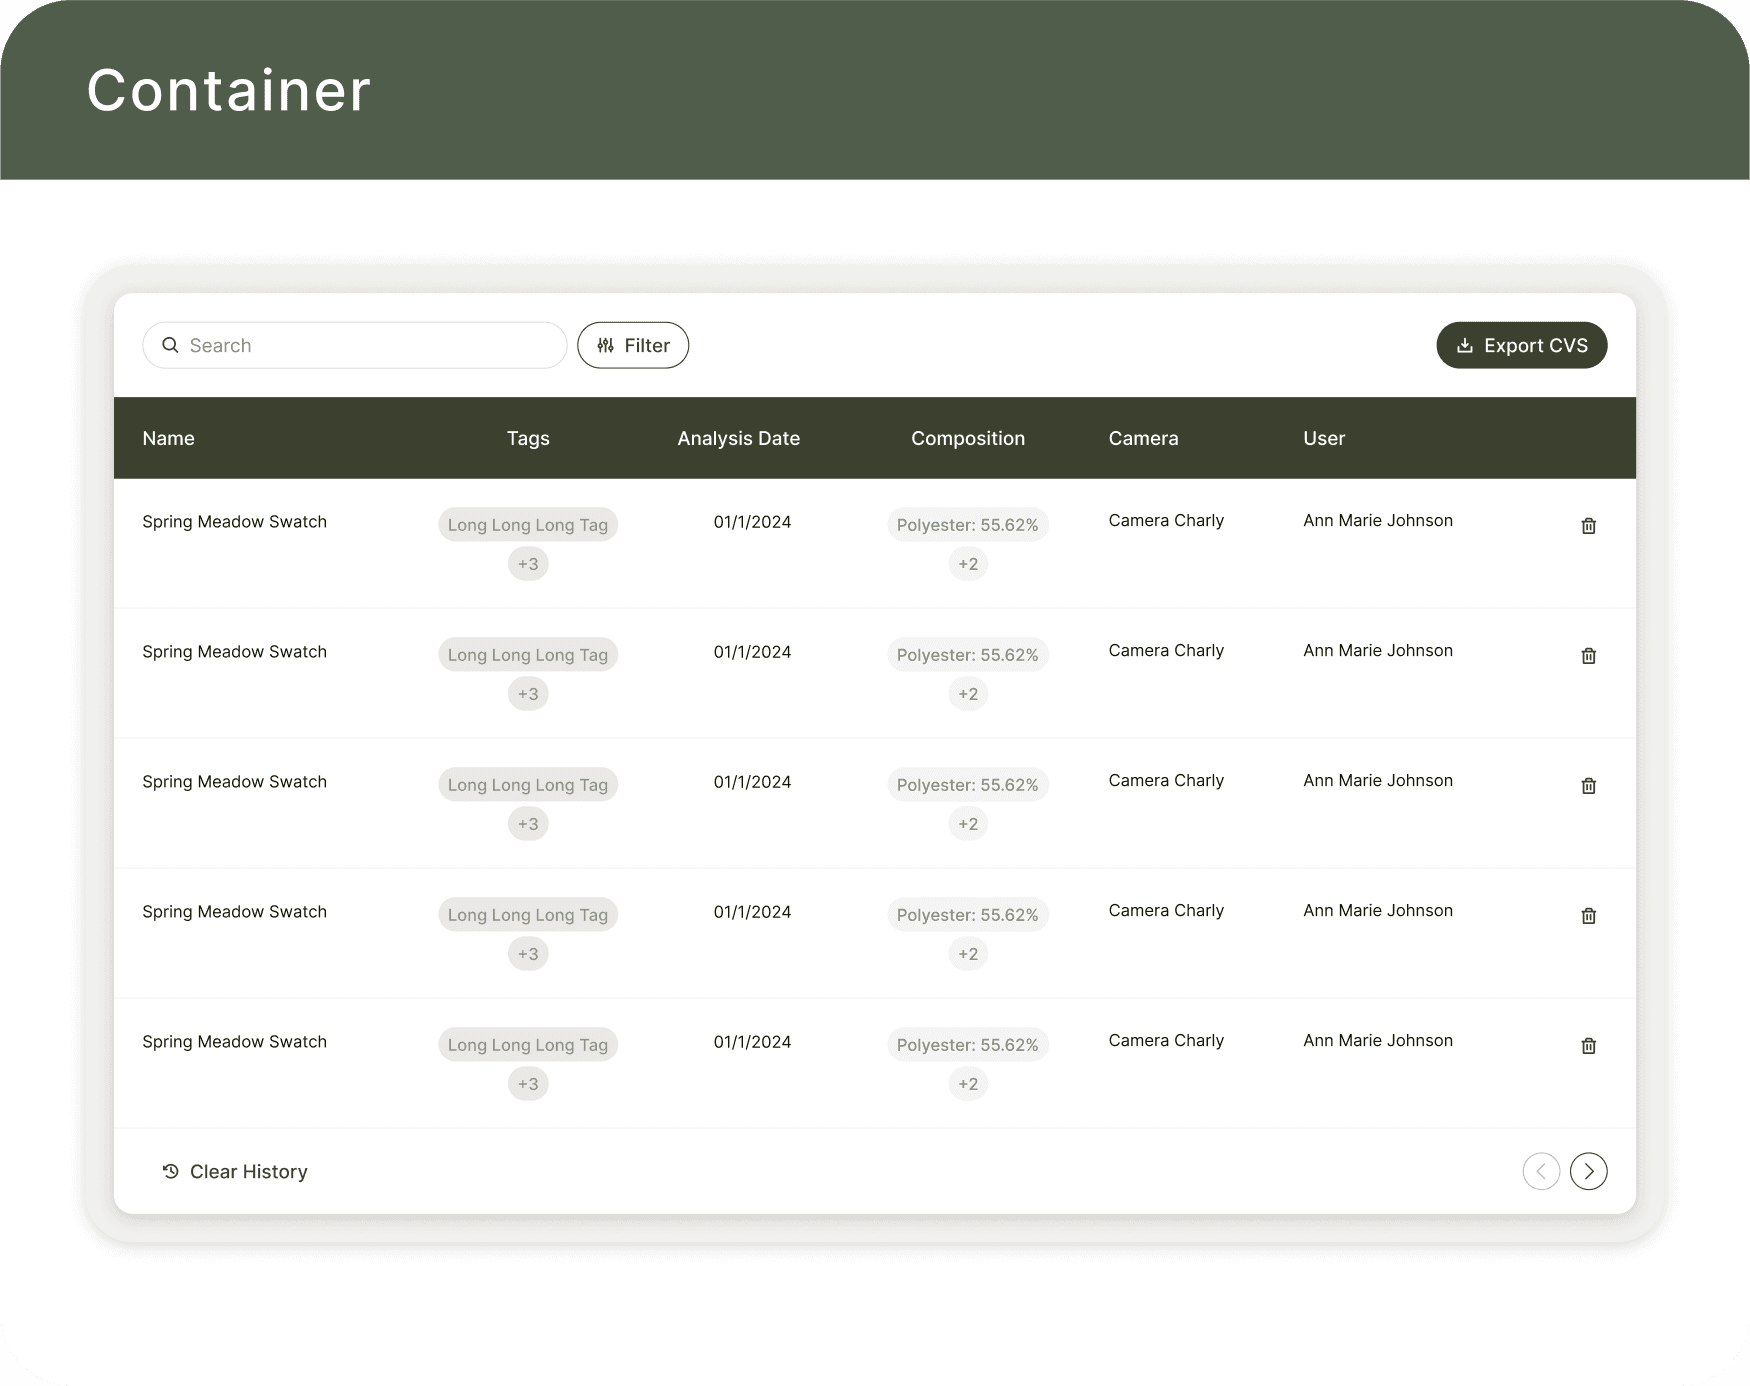Expand the +3 tags badge in the fourth row
The image size is (1750, 1386).
tap(528, 954)
